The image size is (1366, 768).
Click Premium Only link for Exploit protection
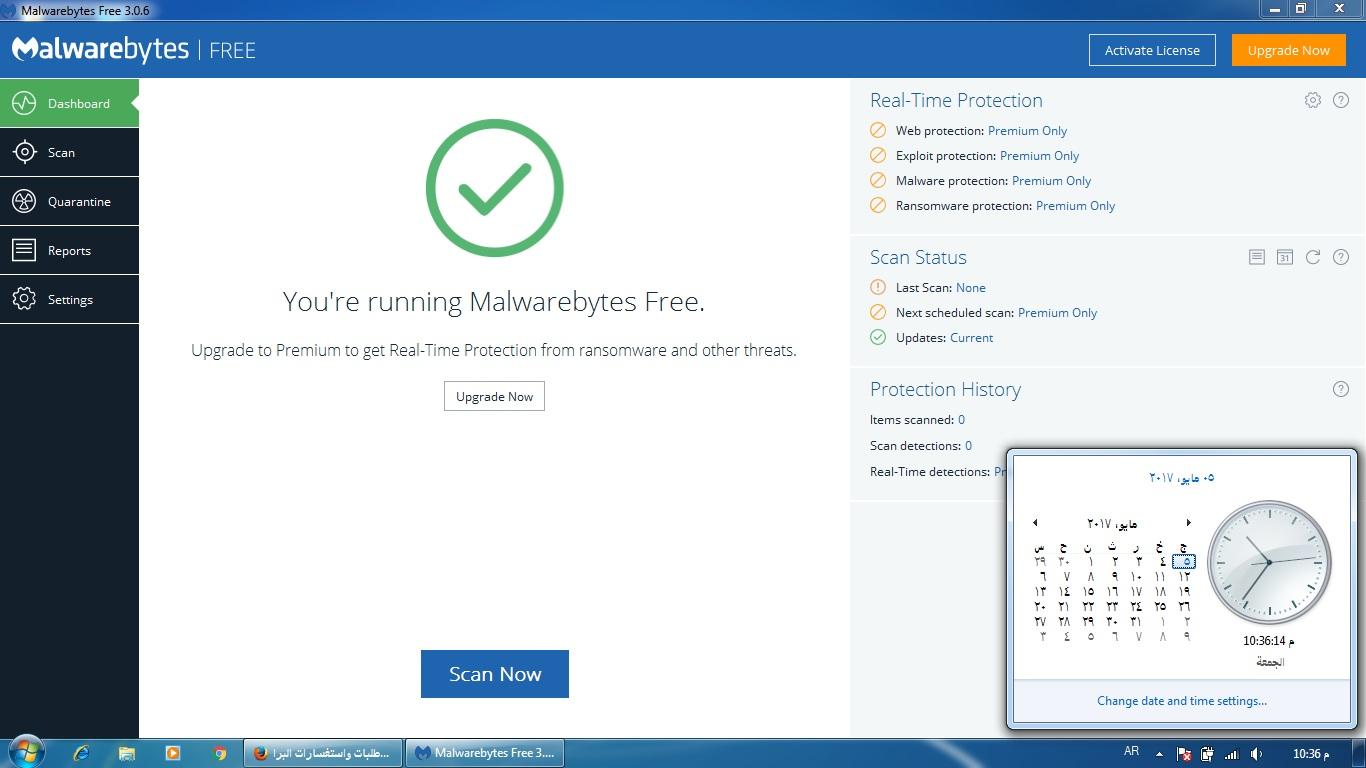coord(1039,155)
